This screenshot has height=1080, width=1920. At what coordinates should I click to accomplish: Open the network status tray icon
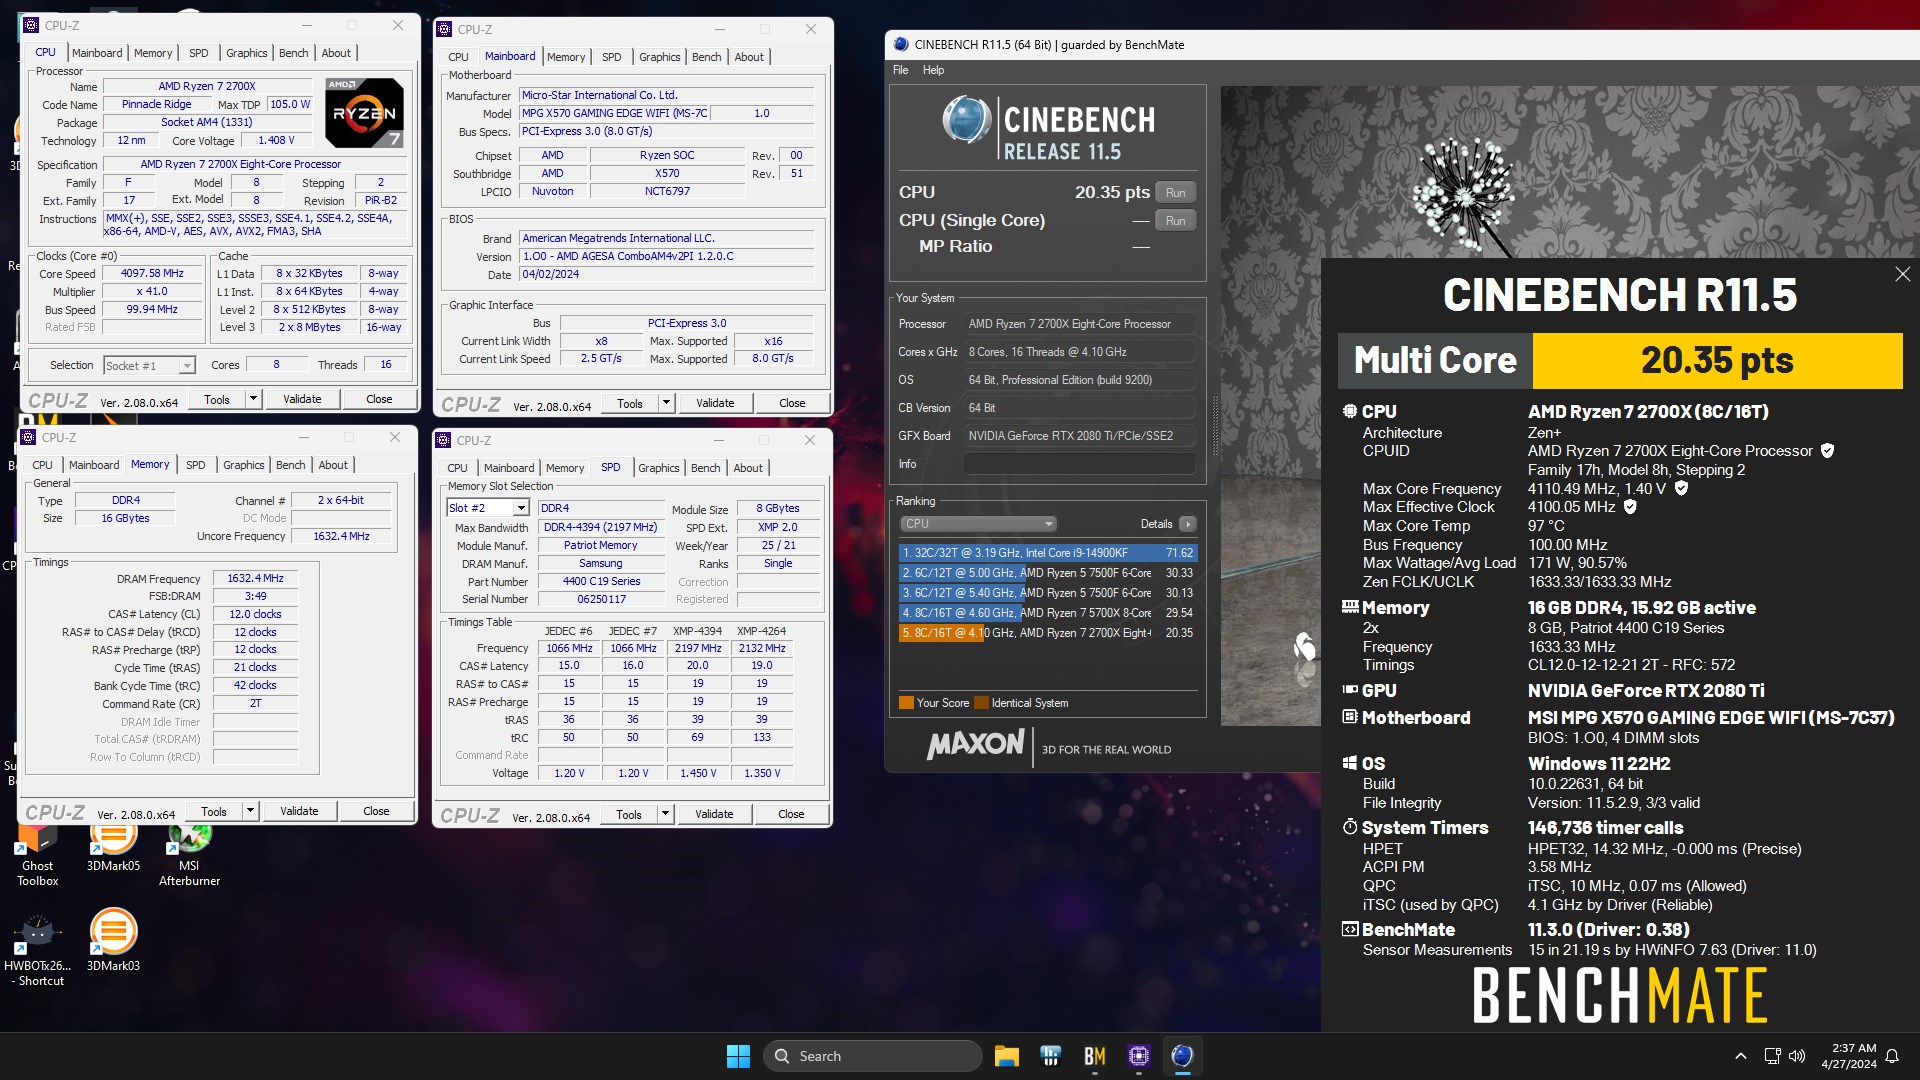[x=1772, y=1056]
